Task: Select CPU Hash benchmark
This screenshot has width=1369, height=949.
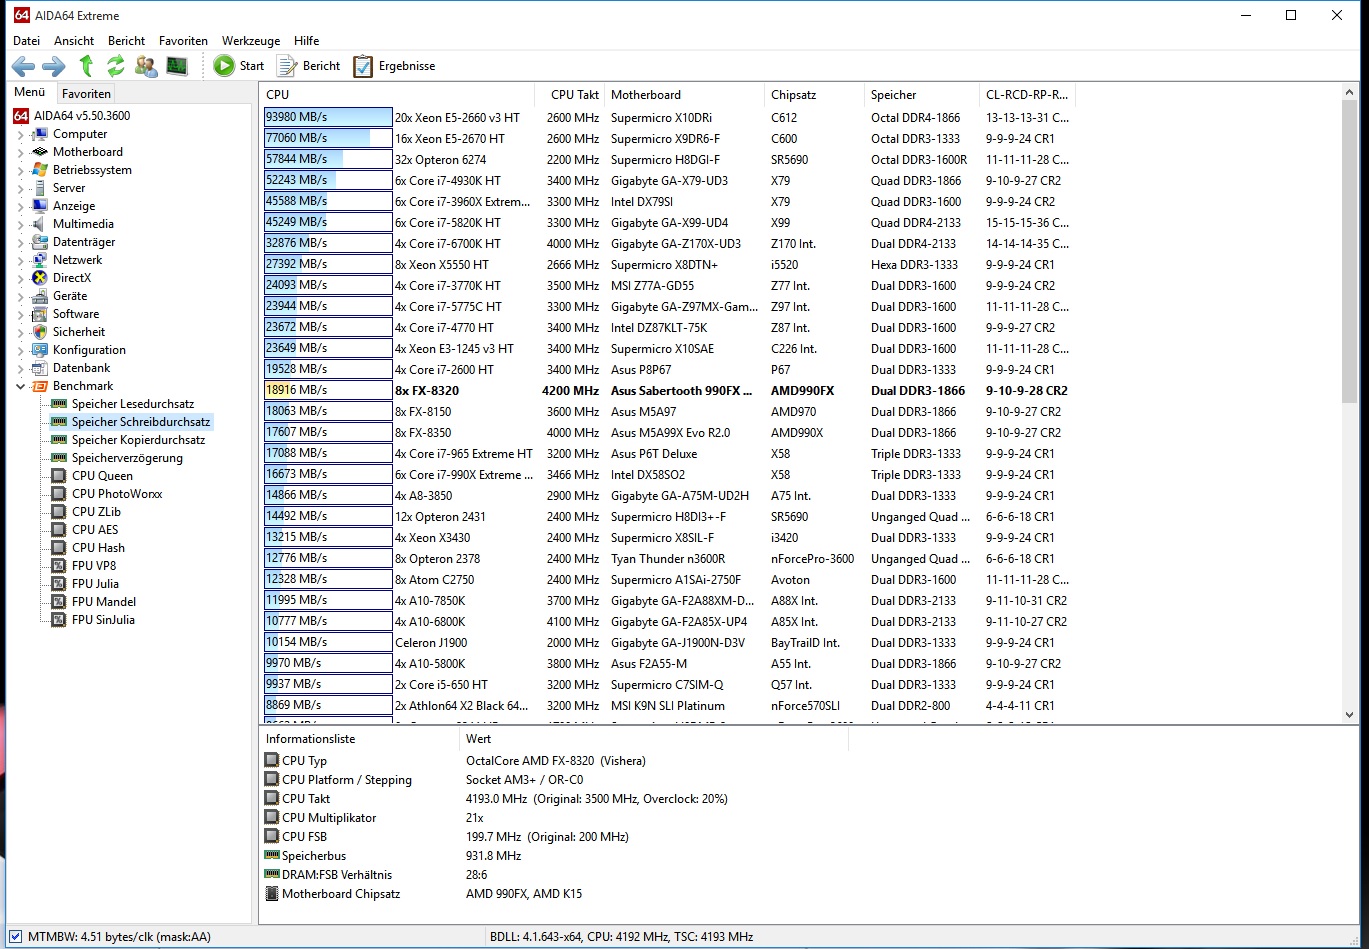Action: [x=98, y=548]
